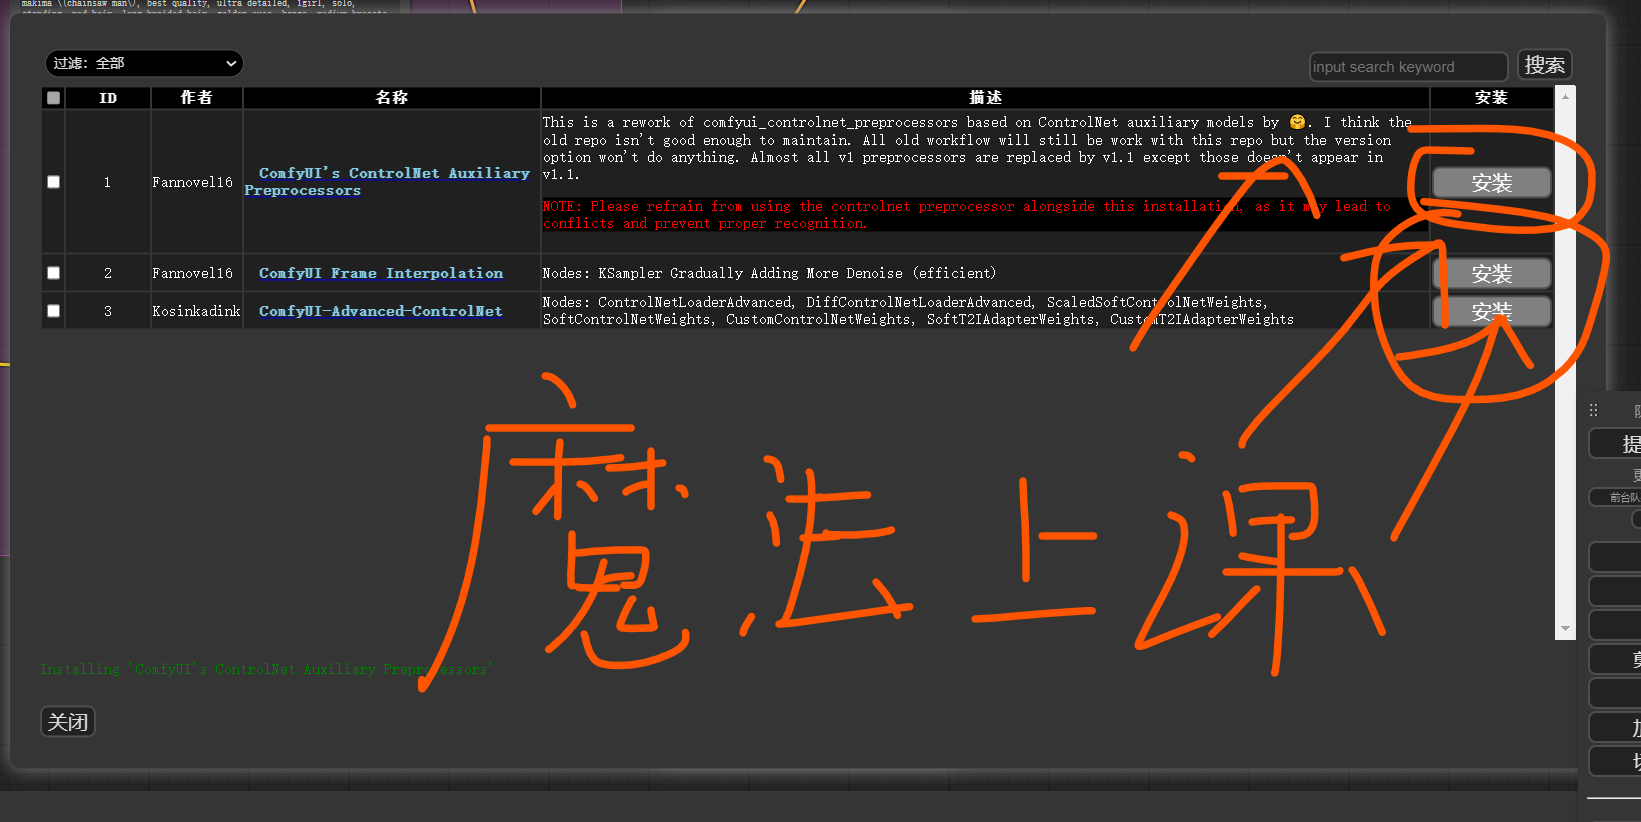The height and width of the screenshot is (822, 1641).
Task: Click the 搜索 search button
Action: click(1544, 65)
